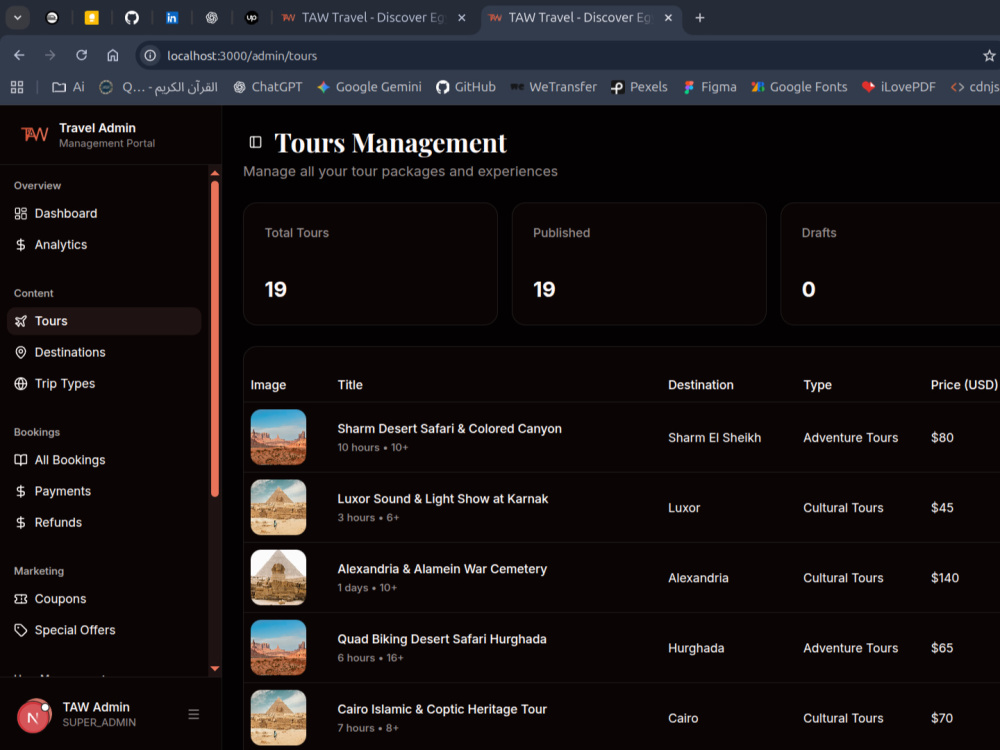The width and height of the screenshot is (1000, 750).
Task: Click the sidebar scrollbar up arrow
Action: (x=215, y=173)
